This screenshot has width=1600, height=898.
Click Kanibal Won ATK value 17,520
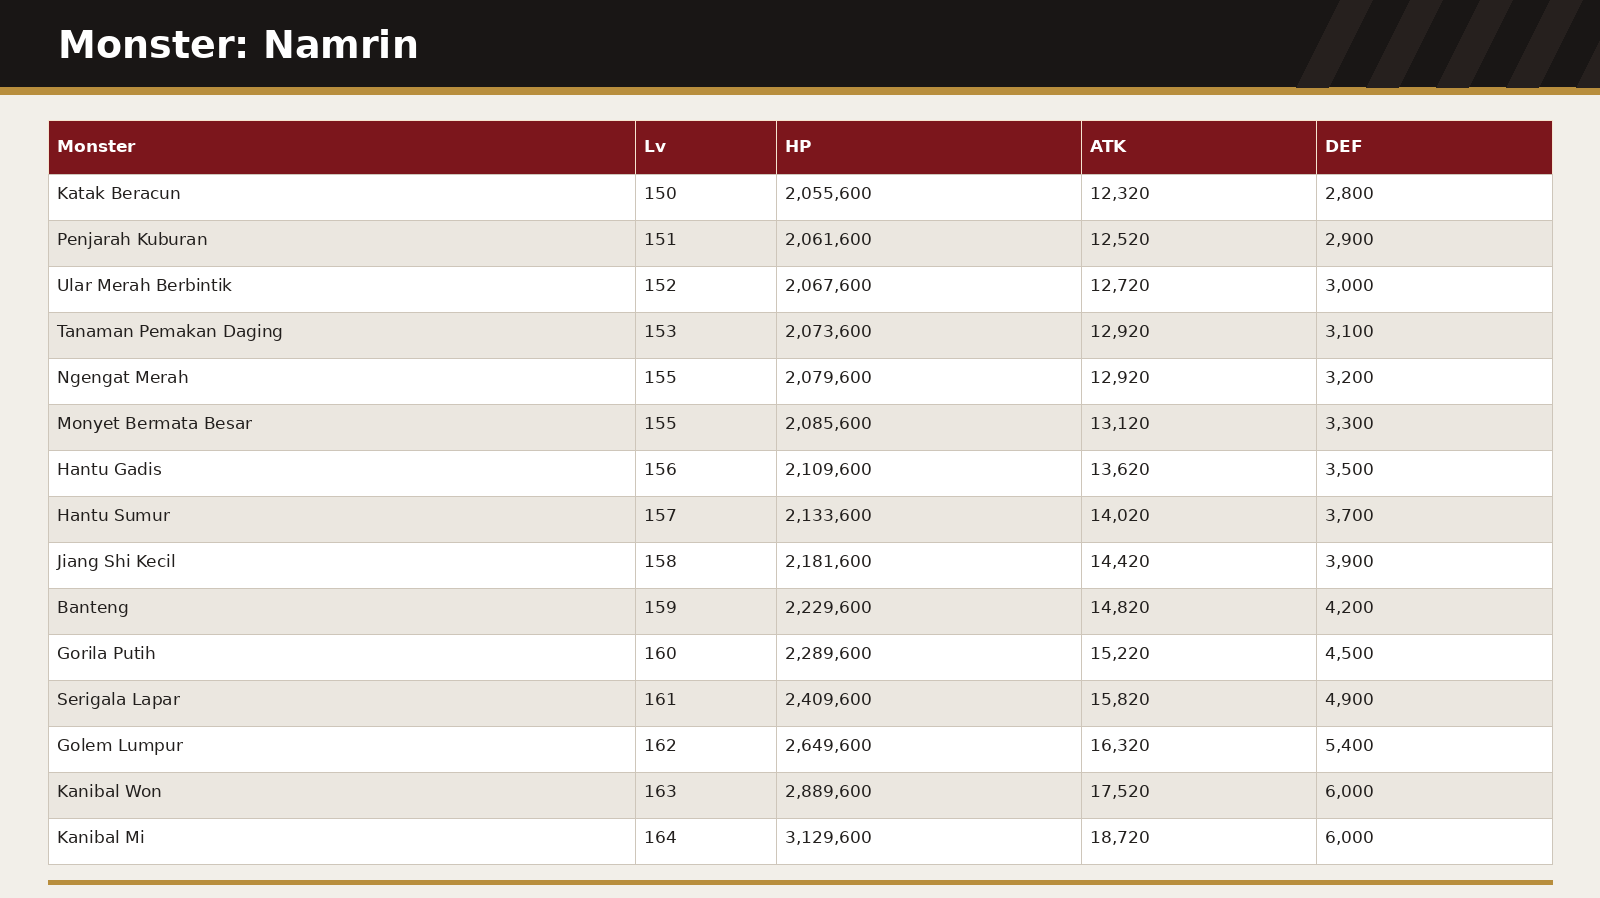click(1120, 792)
